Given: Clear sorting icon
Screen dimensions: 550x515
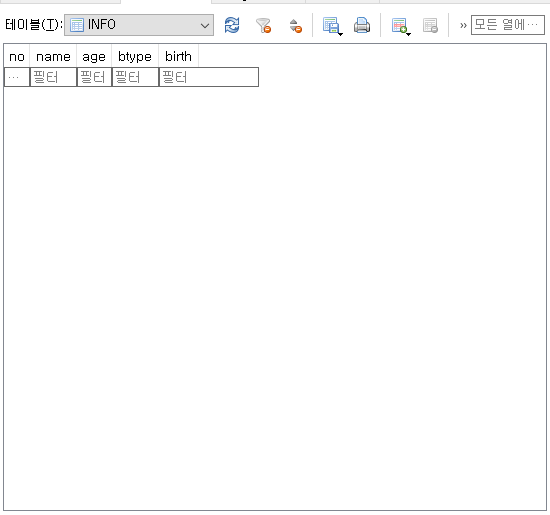Looking at the screenshot, I should click(x=295, y=26).
